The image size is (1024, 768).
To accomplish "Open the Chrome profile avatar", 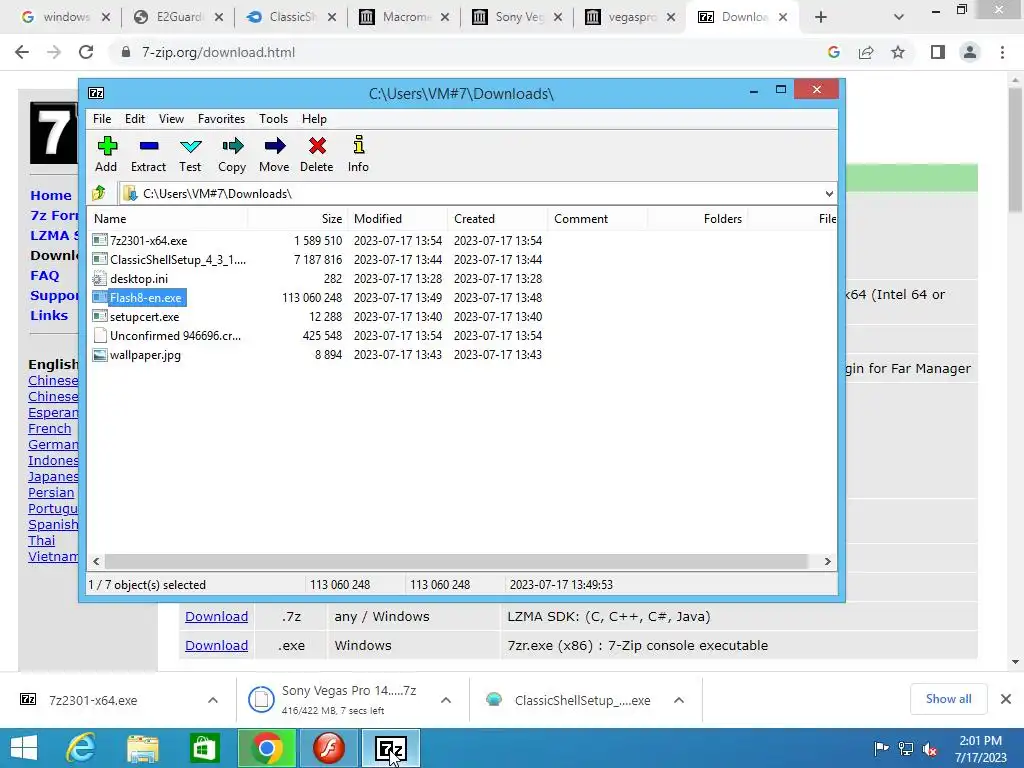I will 970,52.
